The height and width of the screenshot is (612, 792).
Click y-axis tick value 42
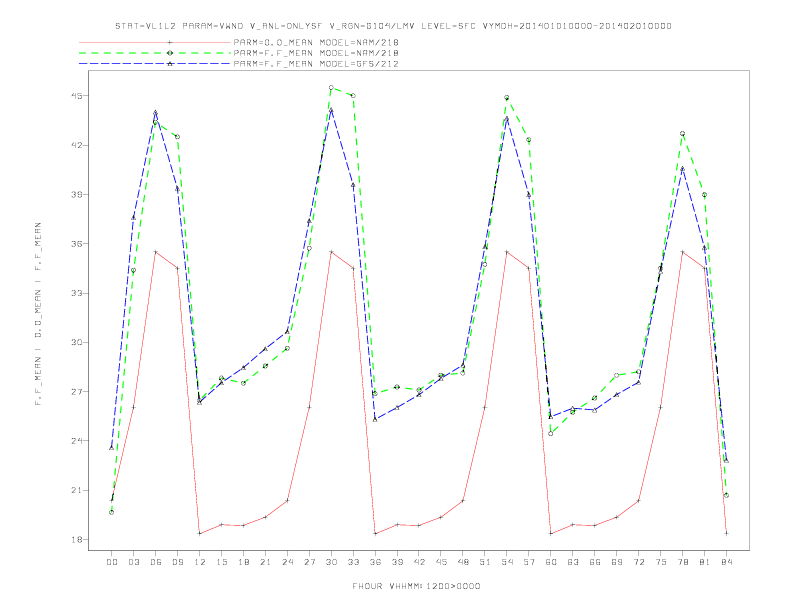pos(76,145)
